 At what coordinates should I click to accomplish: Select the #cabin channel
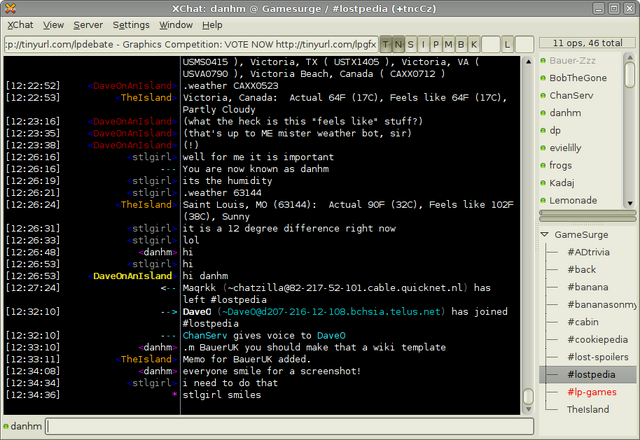583,322
